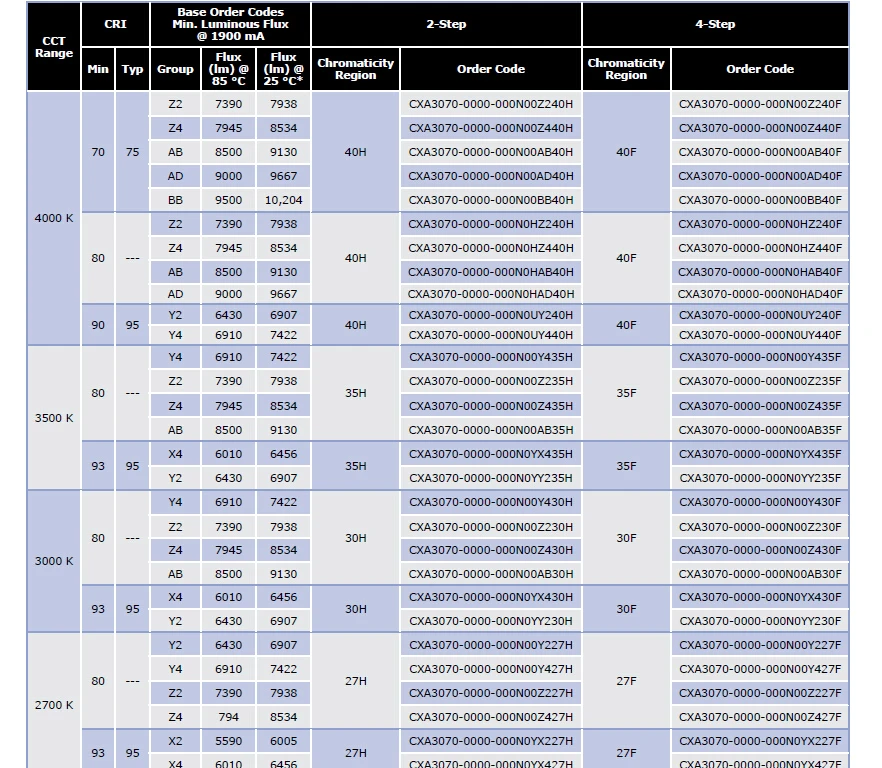This screenshot has height=768, width=882.
Task: Select the BB group cell
Action: point(175,200)
